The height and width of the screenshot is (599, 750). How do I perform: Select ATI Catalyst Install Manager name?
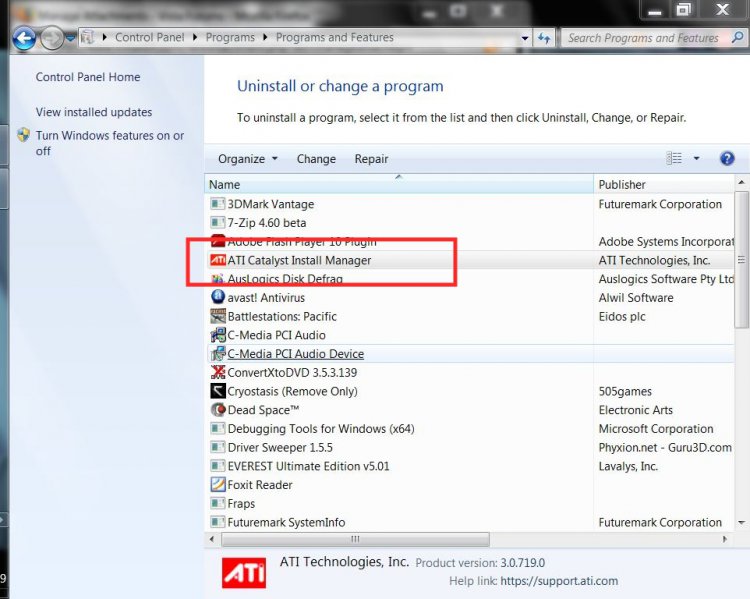(x=299, y=260)
